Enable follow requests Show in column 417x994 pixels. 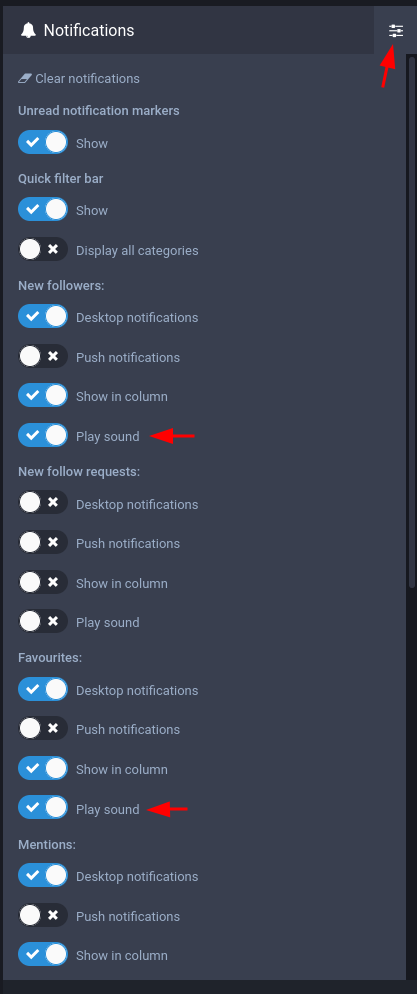click(x=43, y=583)
